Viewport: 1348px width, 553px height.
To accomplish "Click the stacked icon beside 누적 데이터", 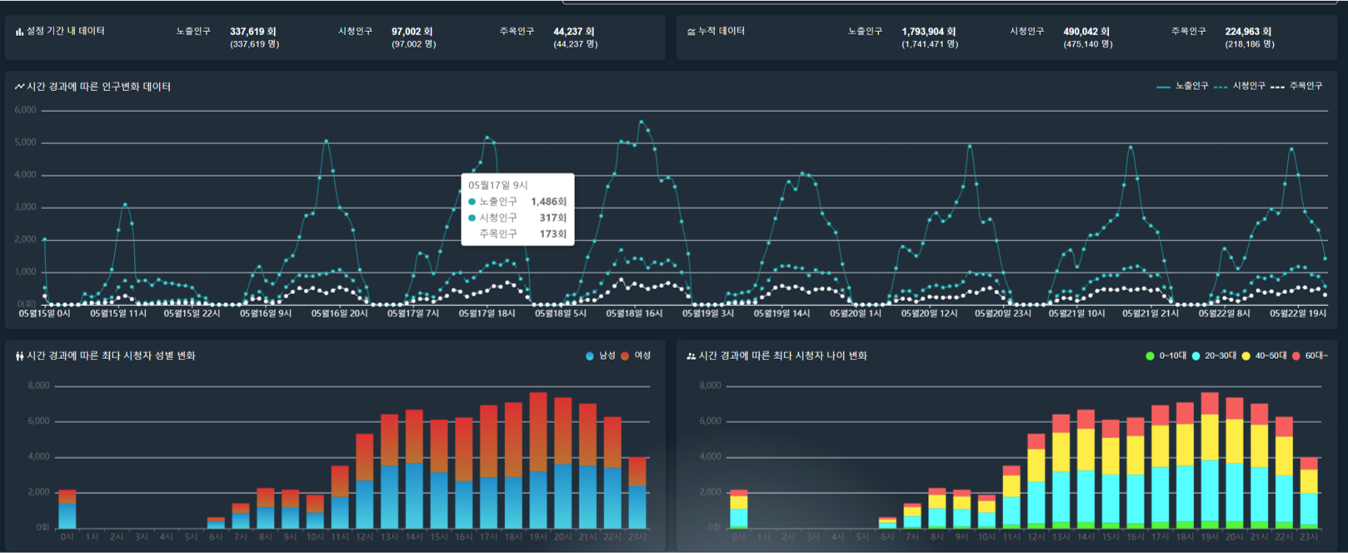I will click(x=691, y=32).
